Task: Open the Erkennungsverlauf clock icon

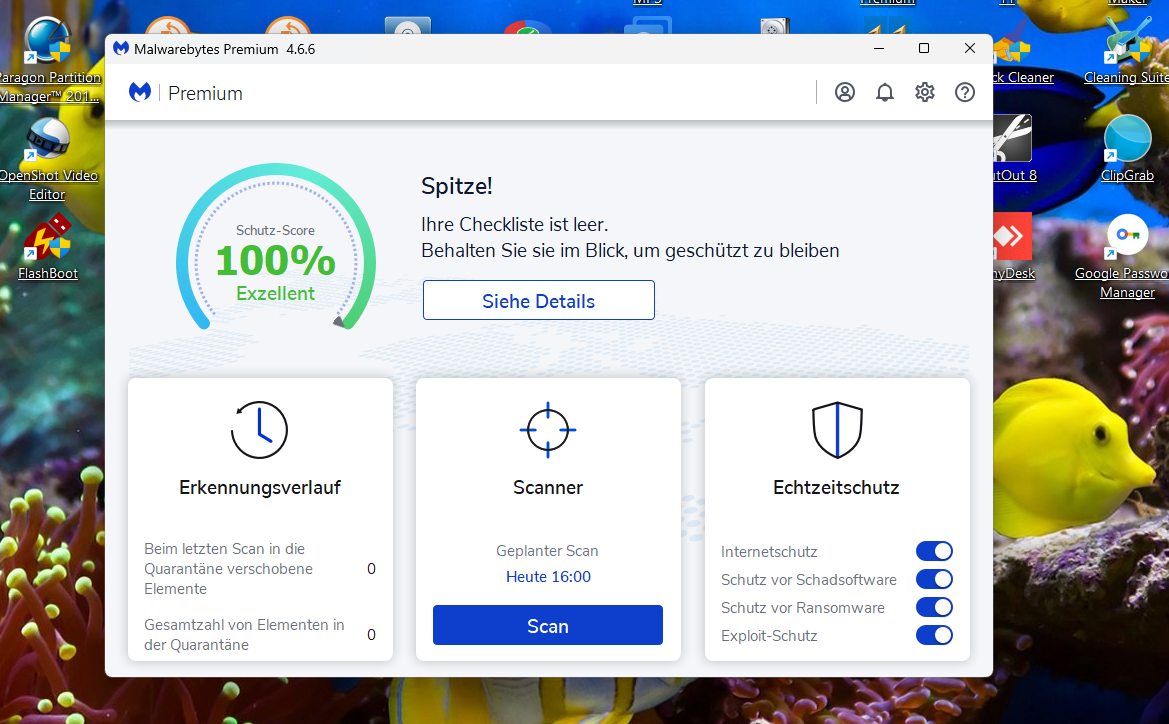Action: (259, 429)
